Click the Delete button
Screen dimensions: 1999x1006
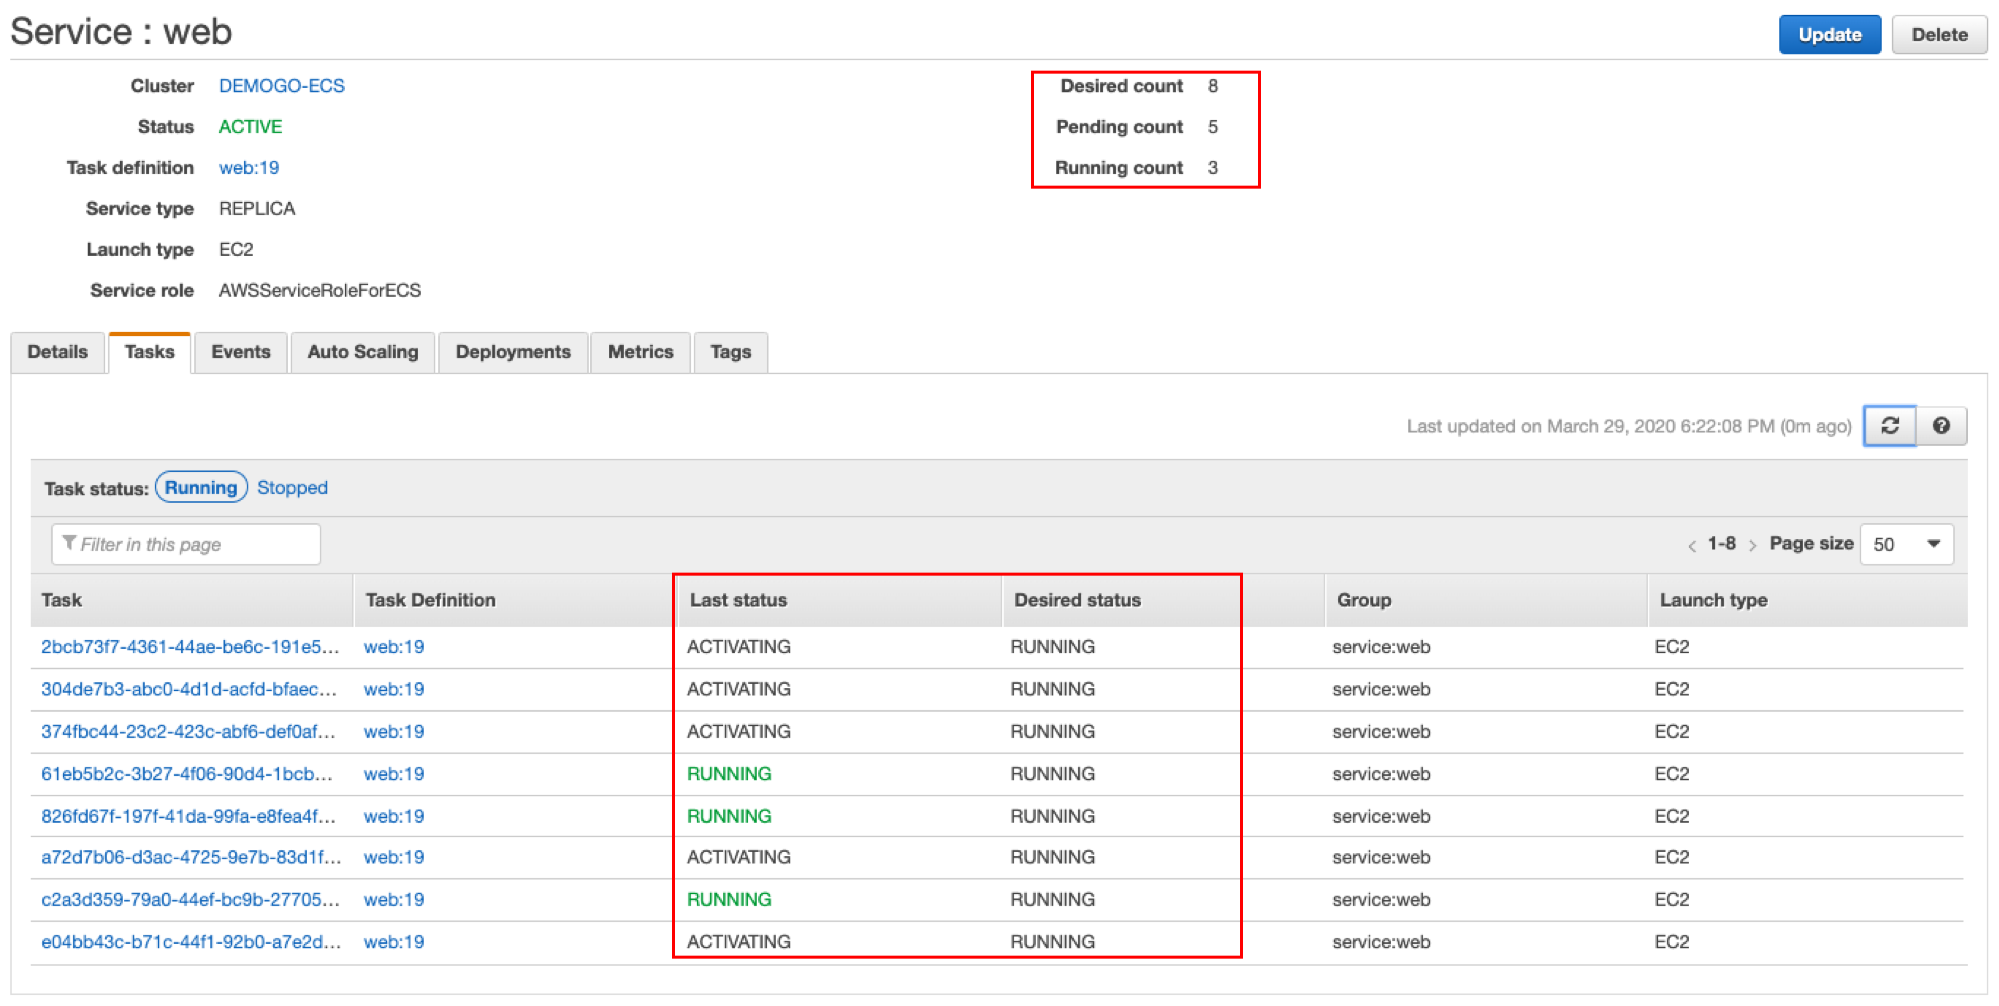(1939, 35)
